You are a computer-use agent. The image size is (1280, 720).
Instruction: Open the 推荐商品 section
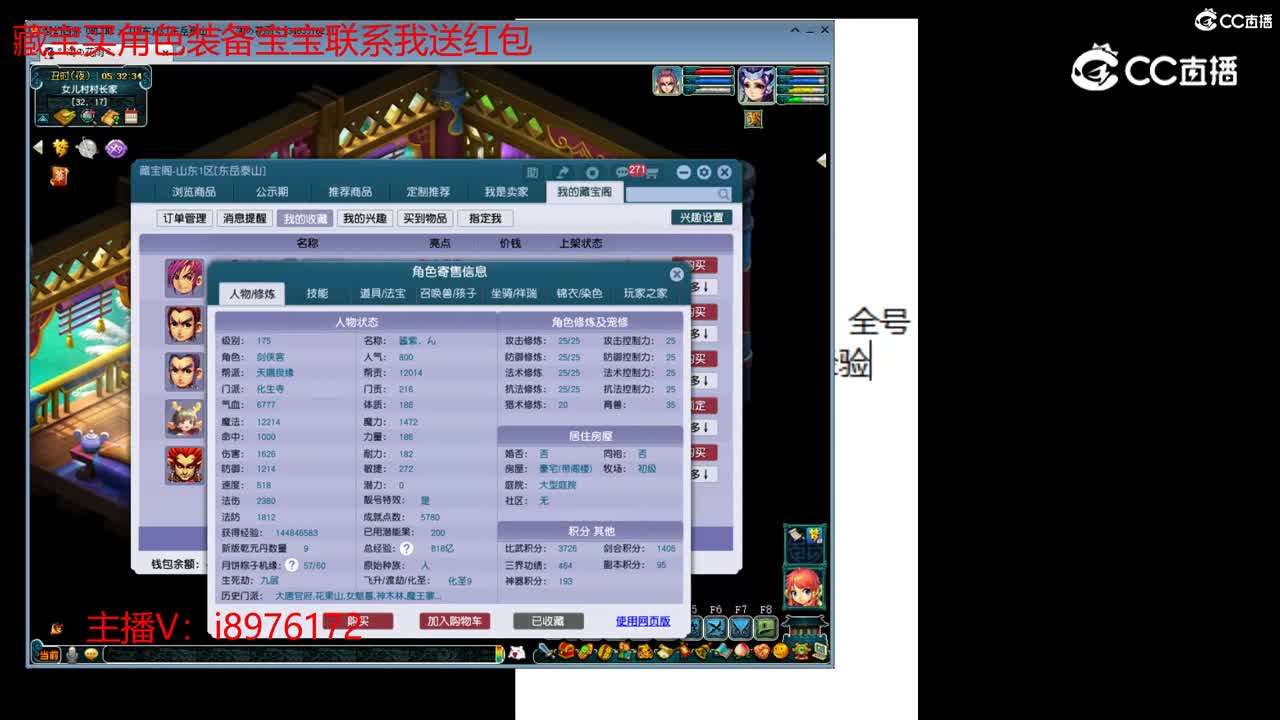point(350,191)
